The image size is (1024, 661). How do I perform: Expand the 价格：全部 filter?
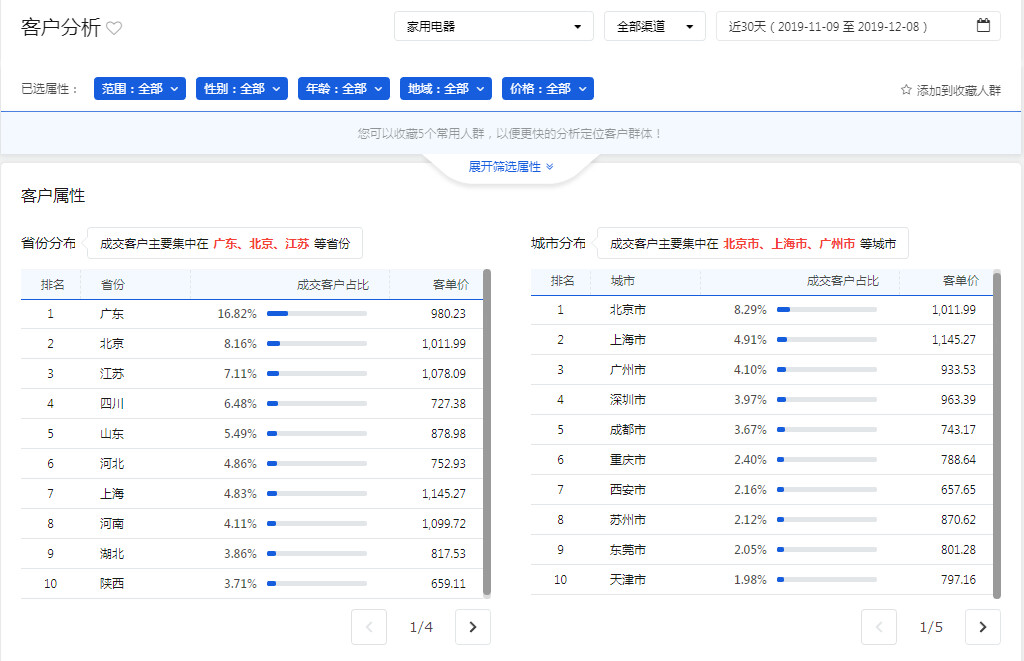[x=548, y=89]
